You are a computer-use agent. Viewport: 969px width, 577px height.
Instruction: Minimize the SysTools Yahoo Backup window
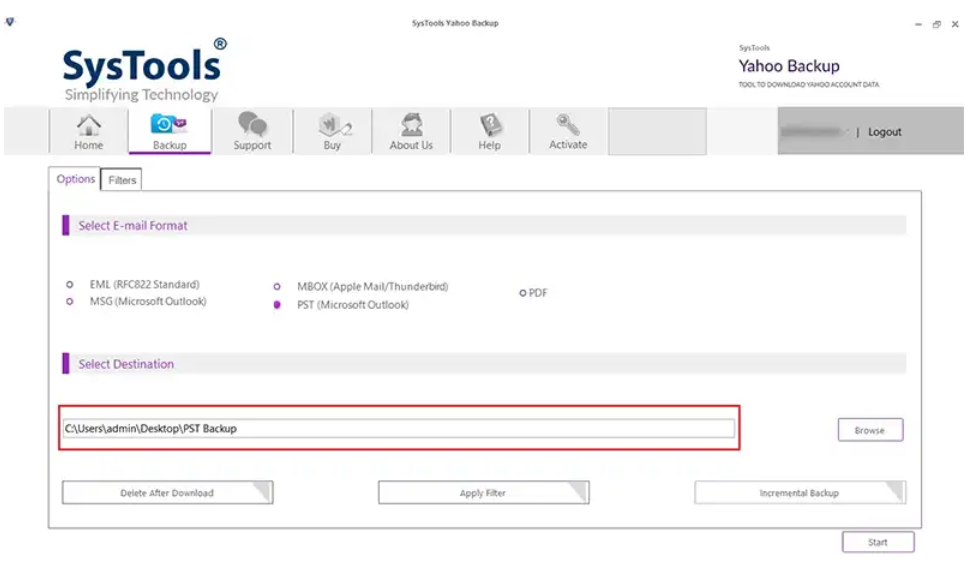coord(918,24)
